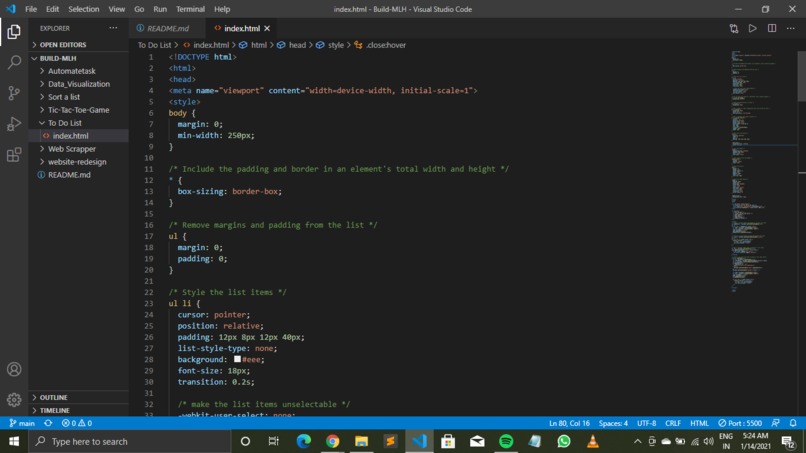Screen dimensions: 806x453
Task: Open changes compare icon in editor toolbar
Action: pyautogui.click(x=734, y=28)
